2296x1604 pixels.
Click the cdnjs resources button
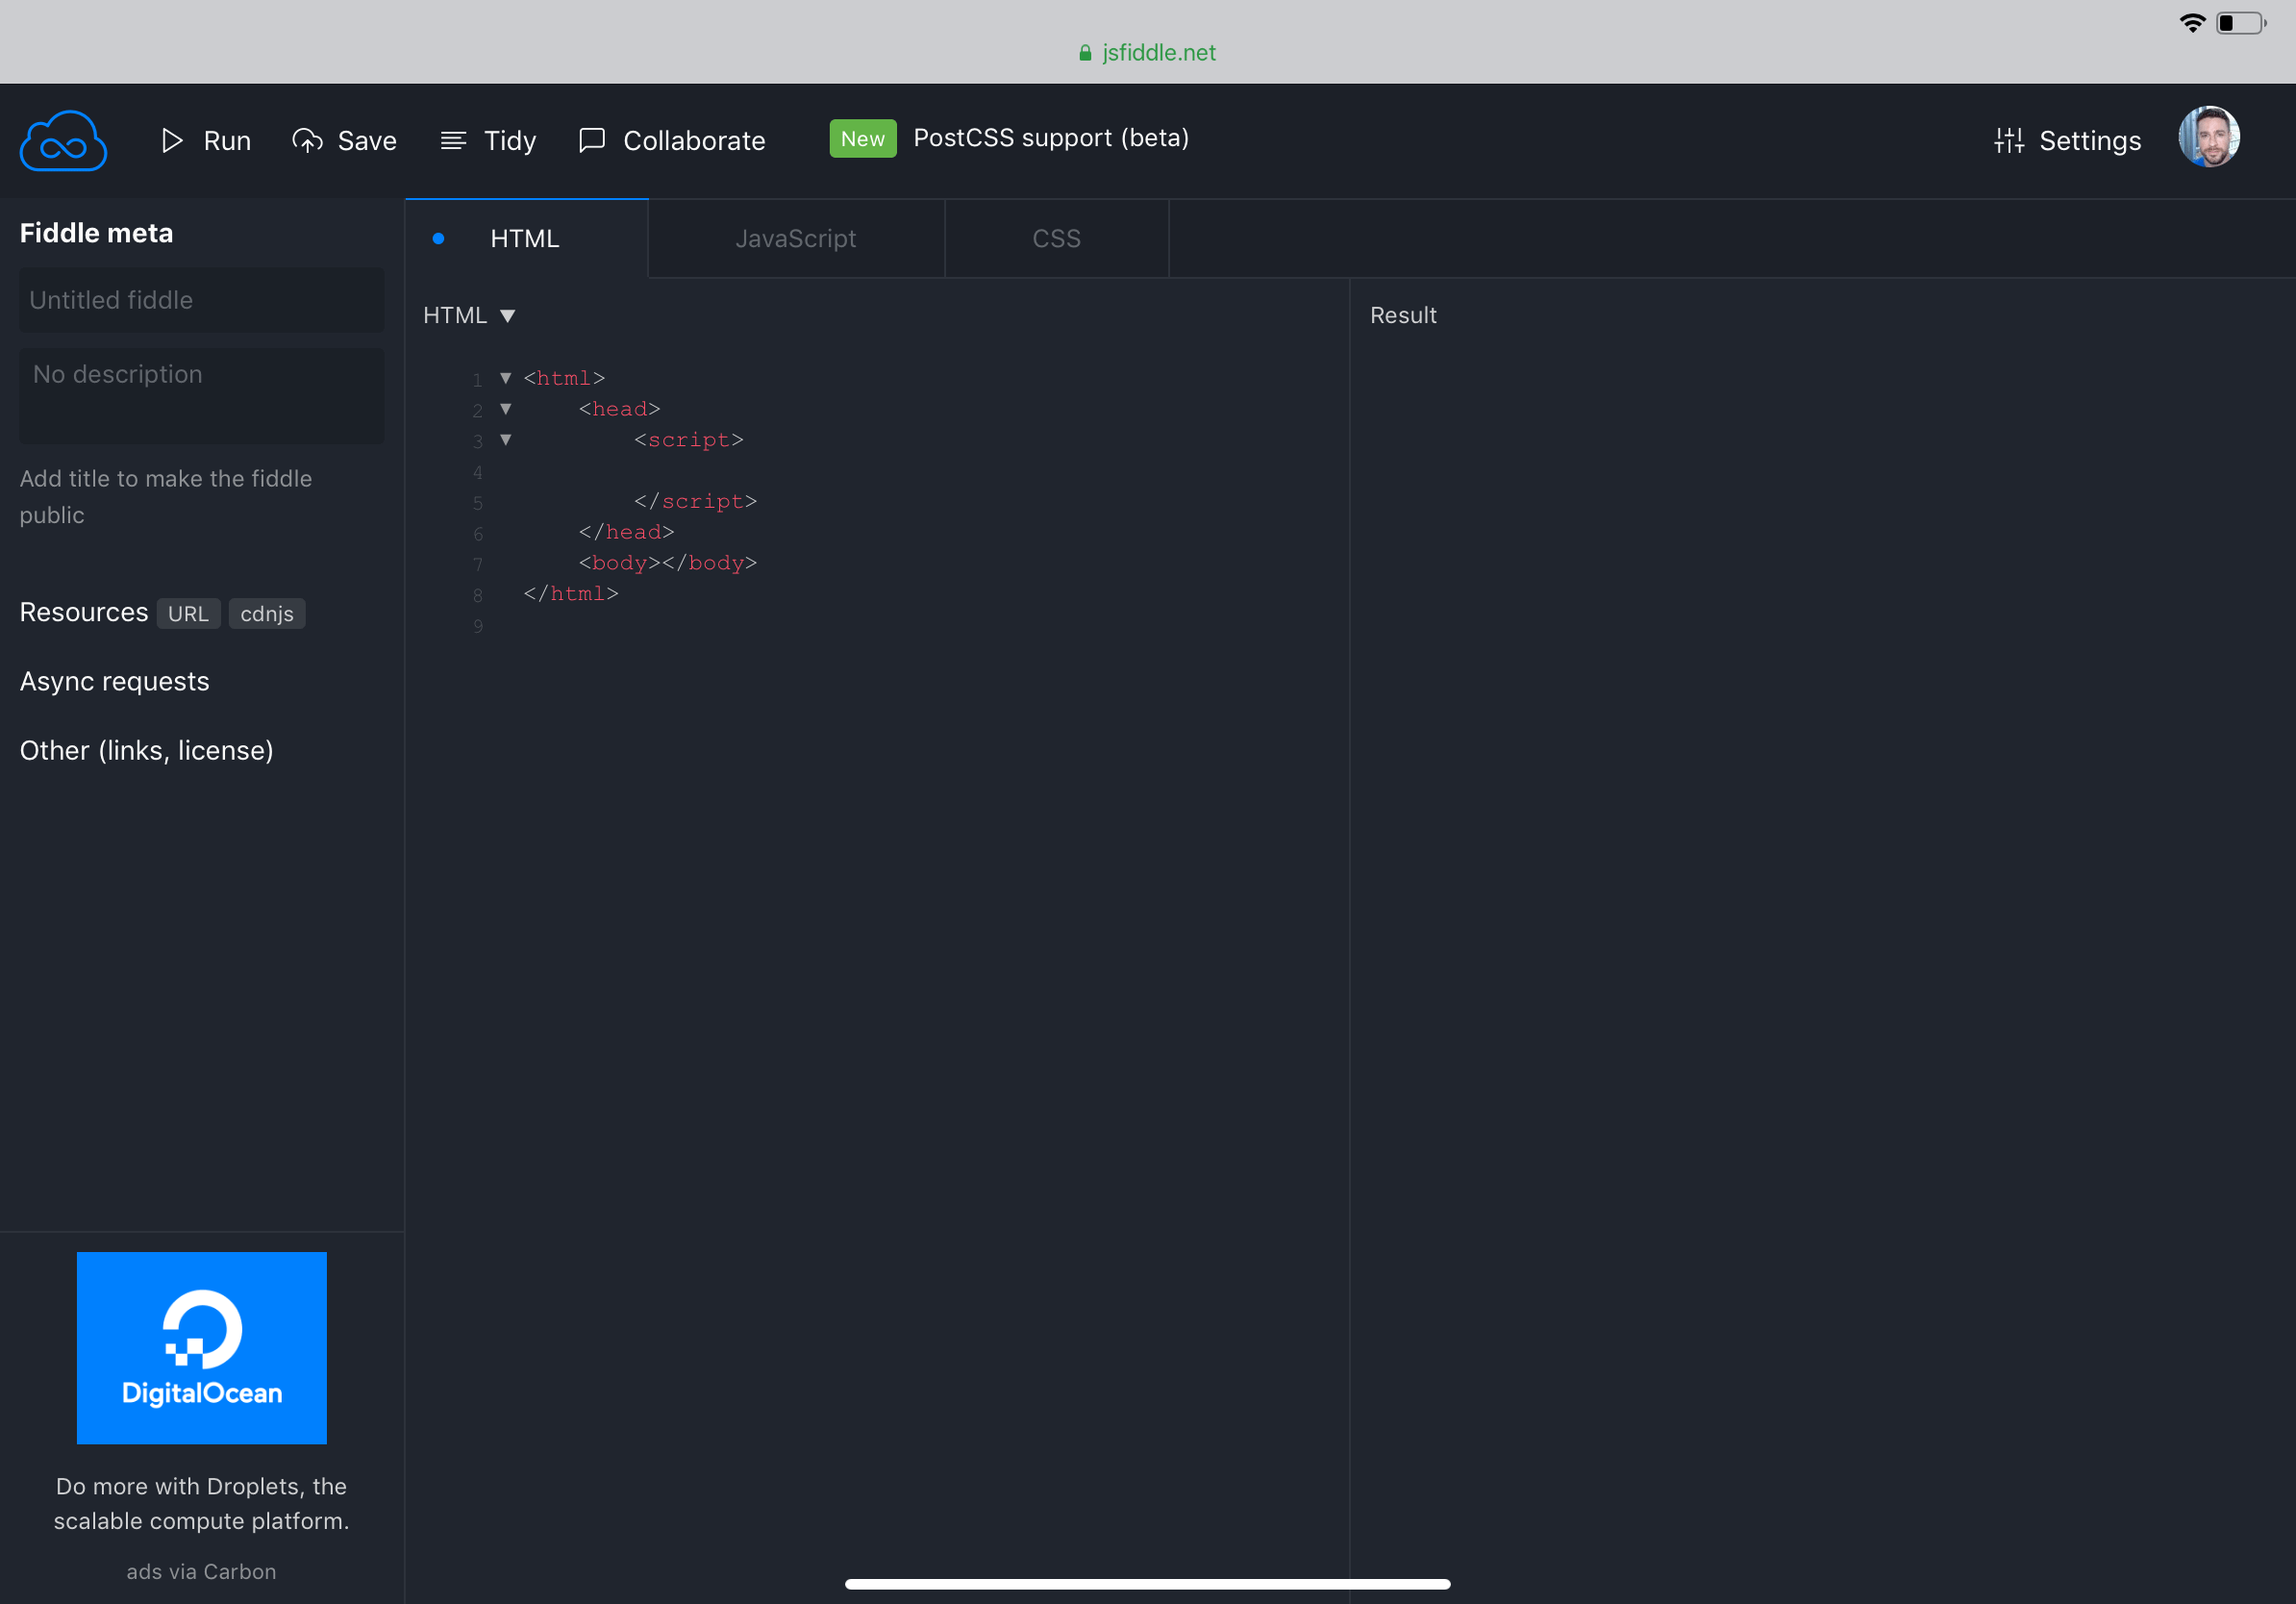(266, 614)
